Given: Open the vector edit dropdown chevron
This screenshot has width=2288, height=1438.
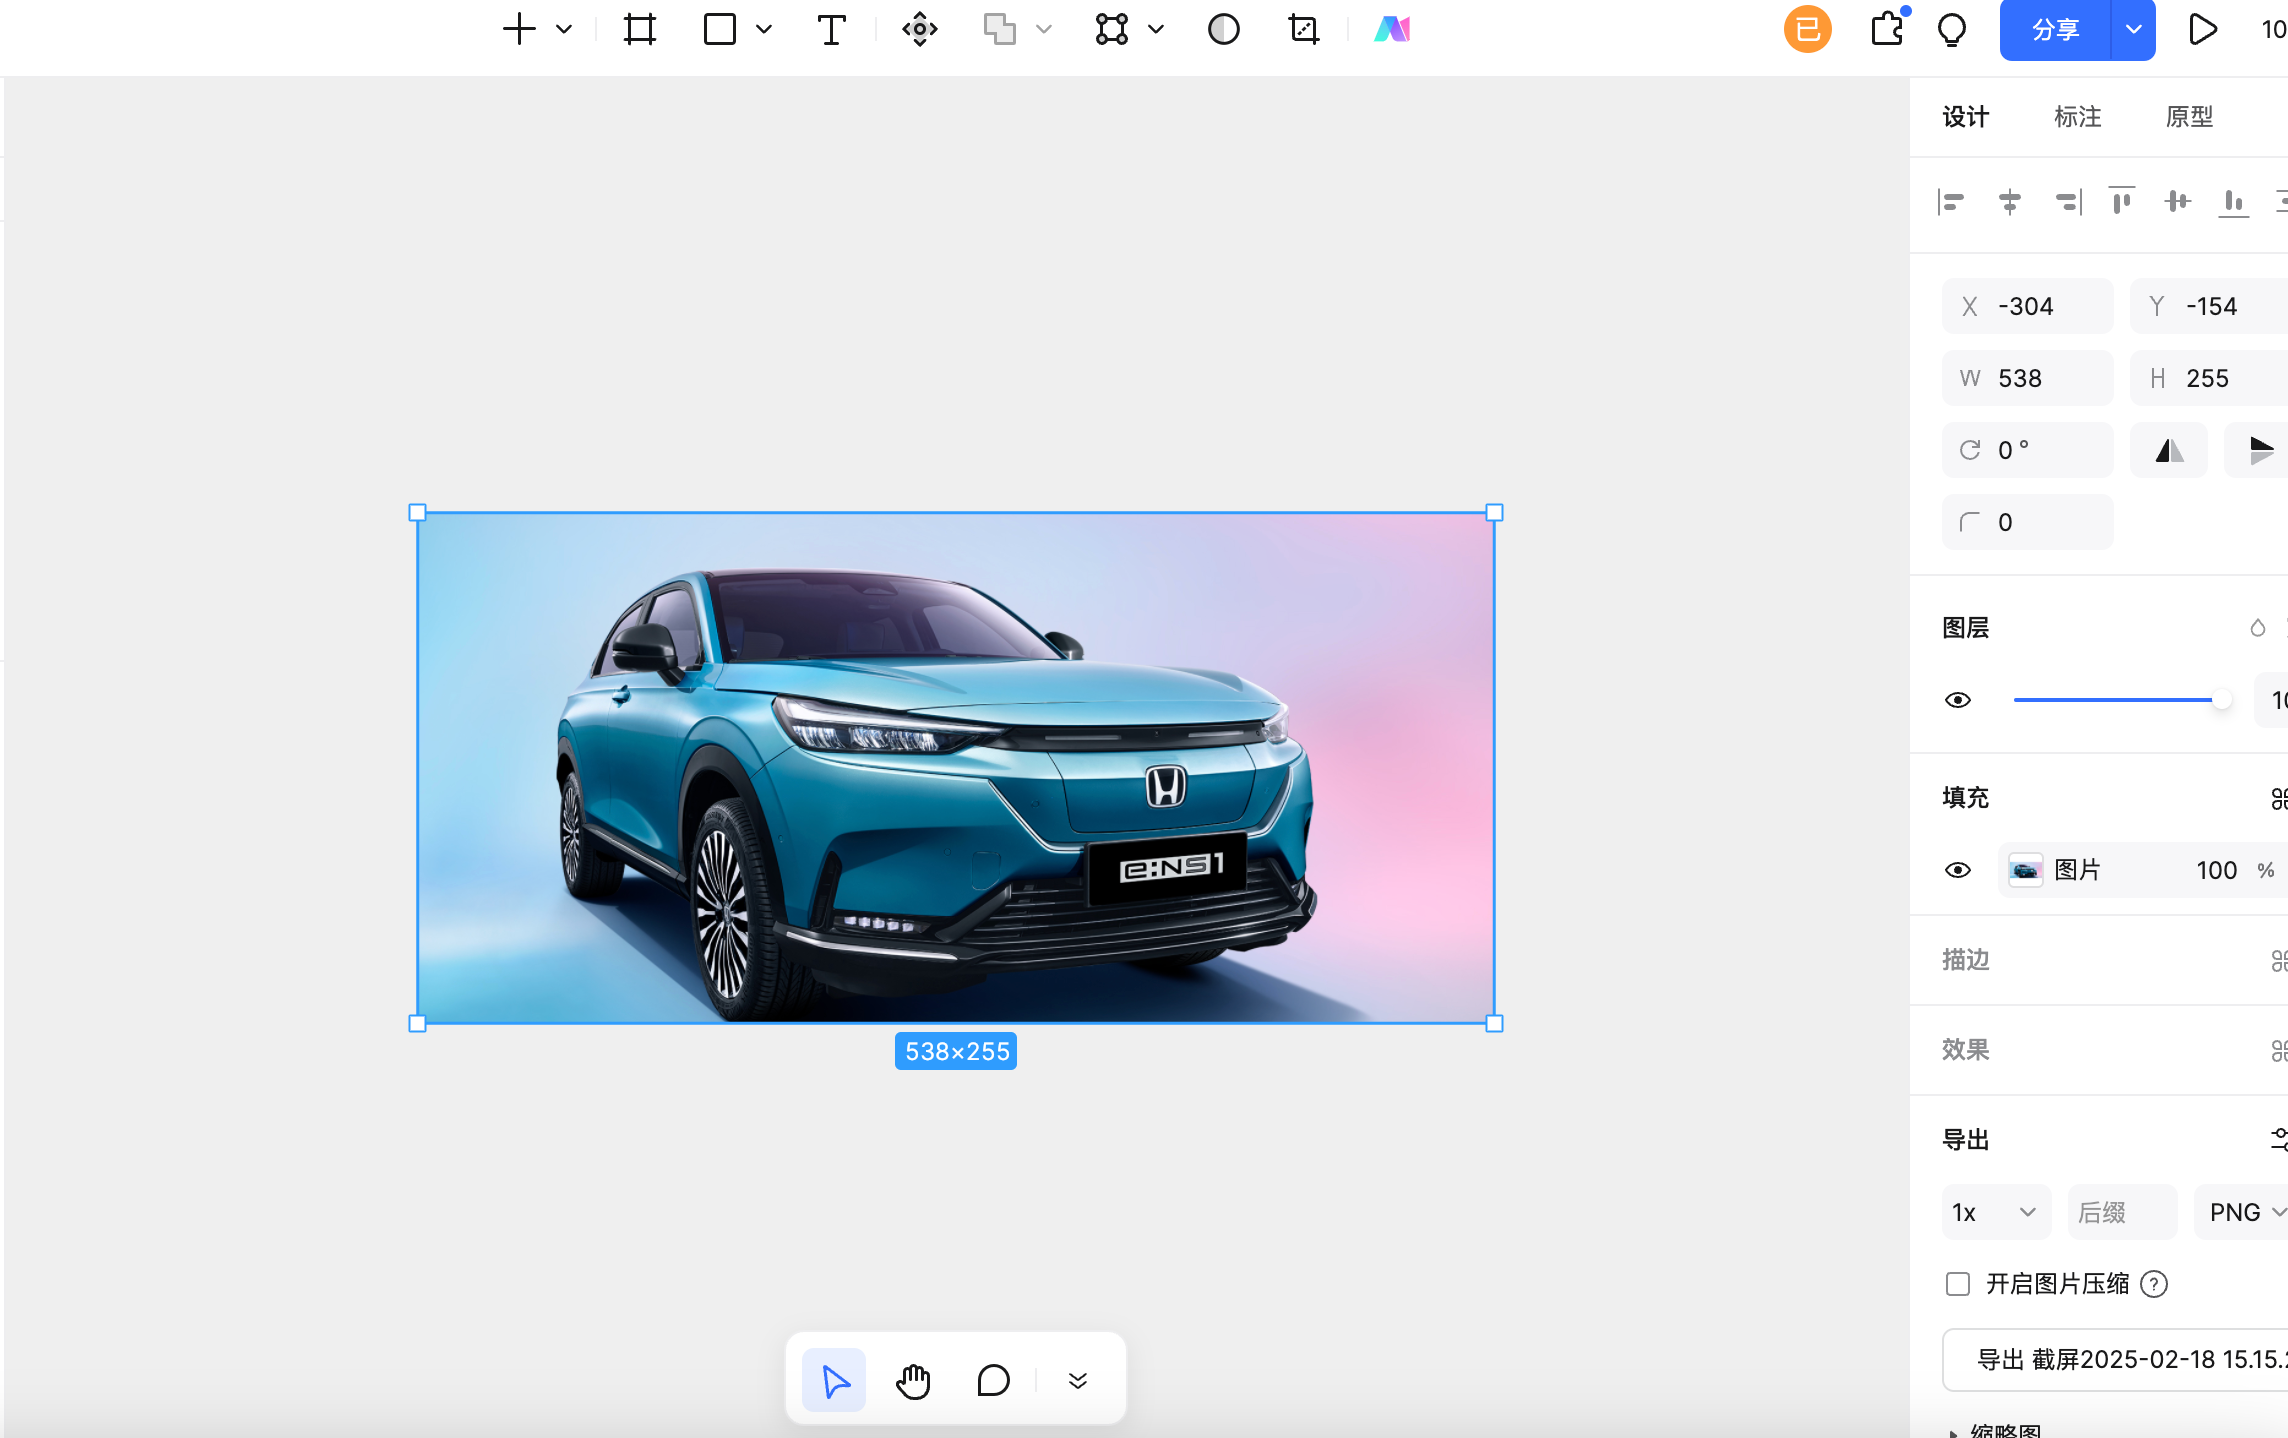Looking at the screenshot, I should tap(1156, 29).
